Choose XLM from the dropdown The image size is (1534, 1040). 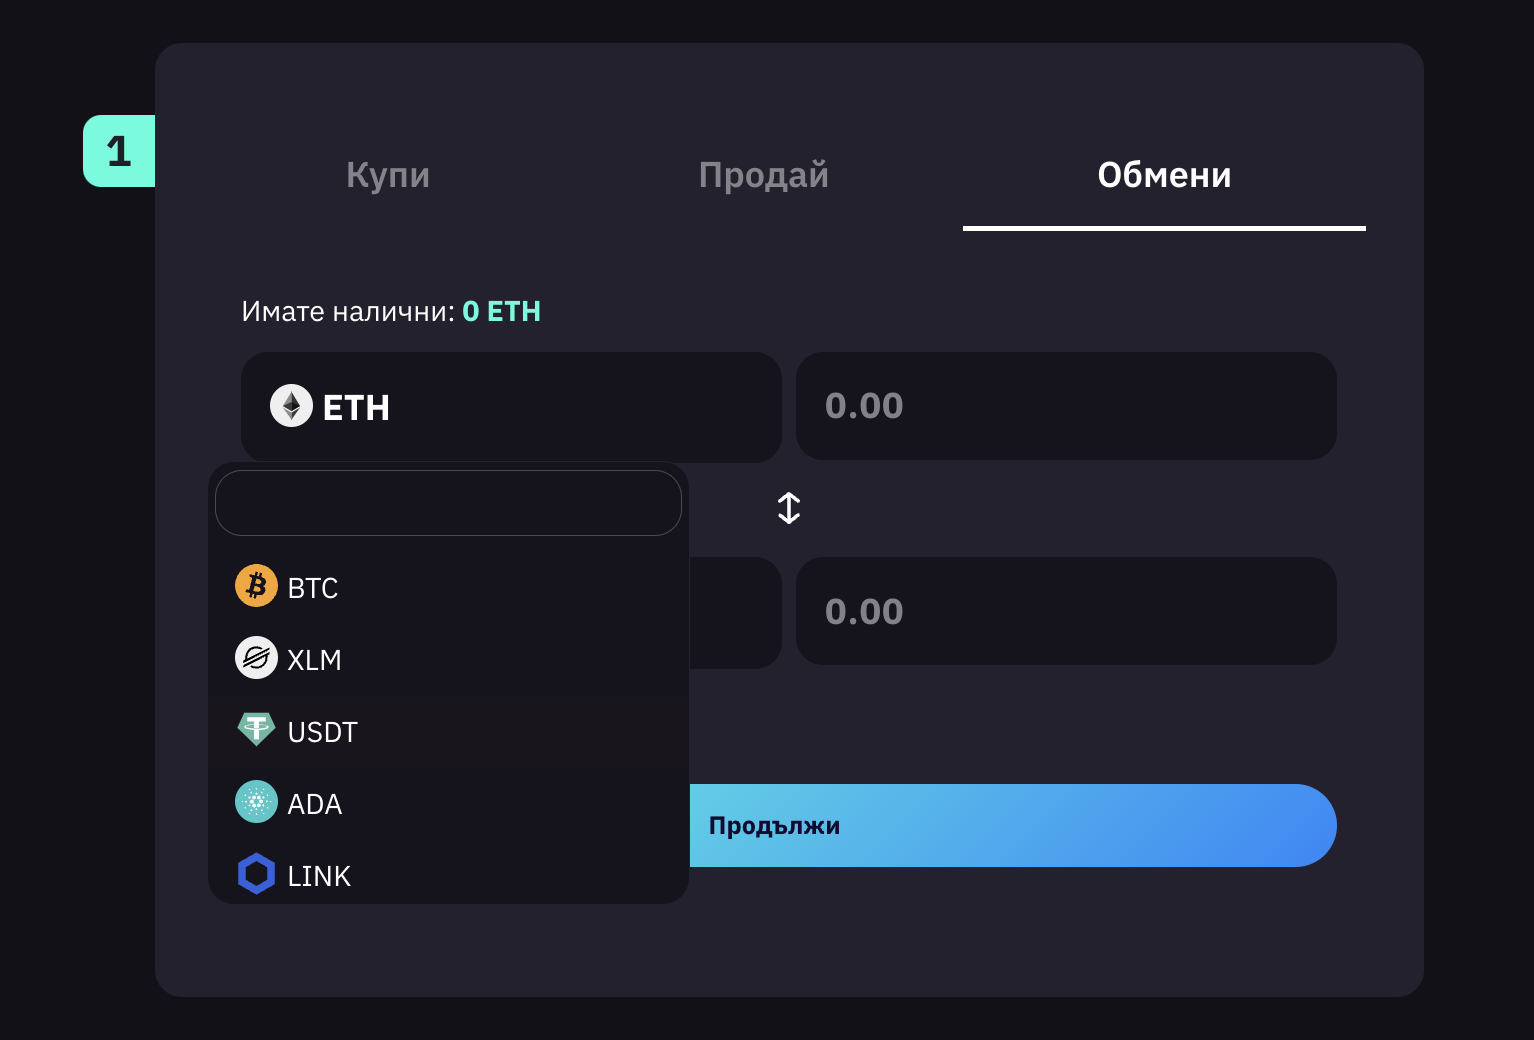(x=448, y=659)
